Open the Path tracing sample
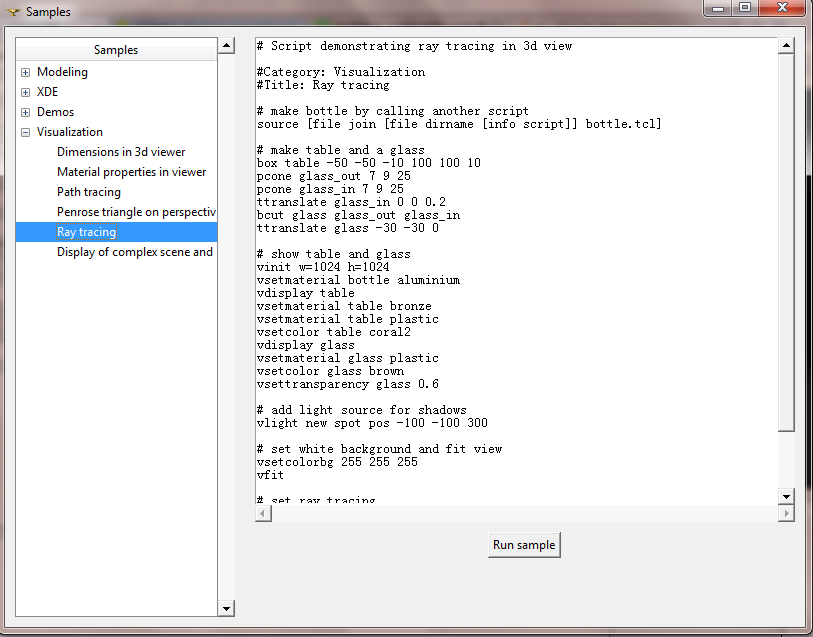 pyautogui.click(x=89, y=192)
